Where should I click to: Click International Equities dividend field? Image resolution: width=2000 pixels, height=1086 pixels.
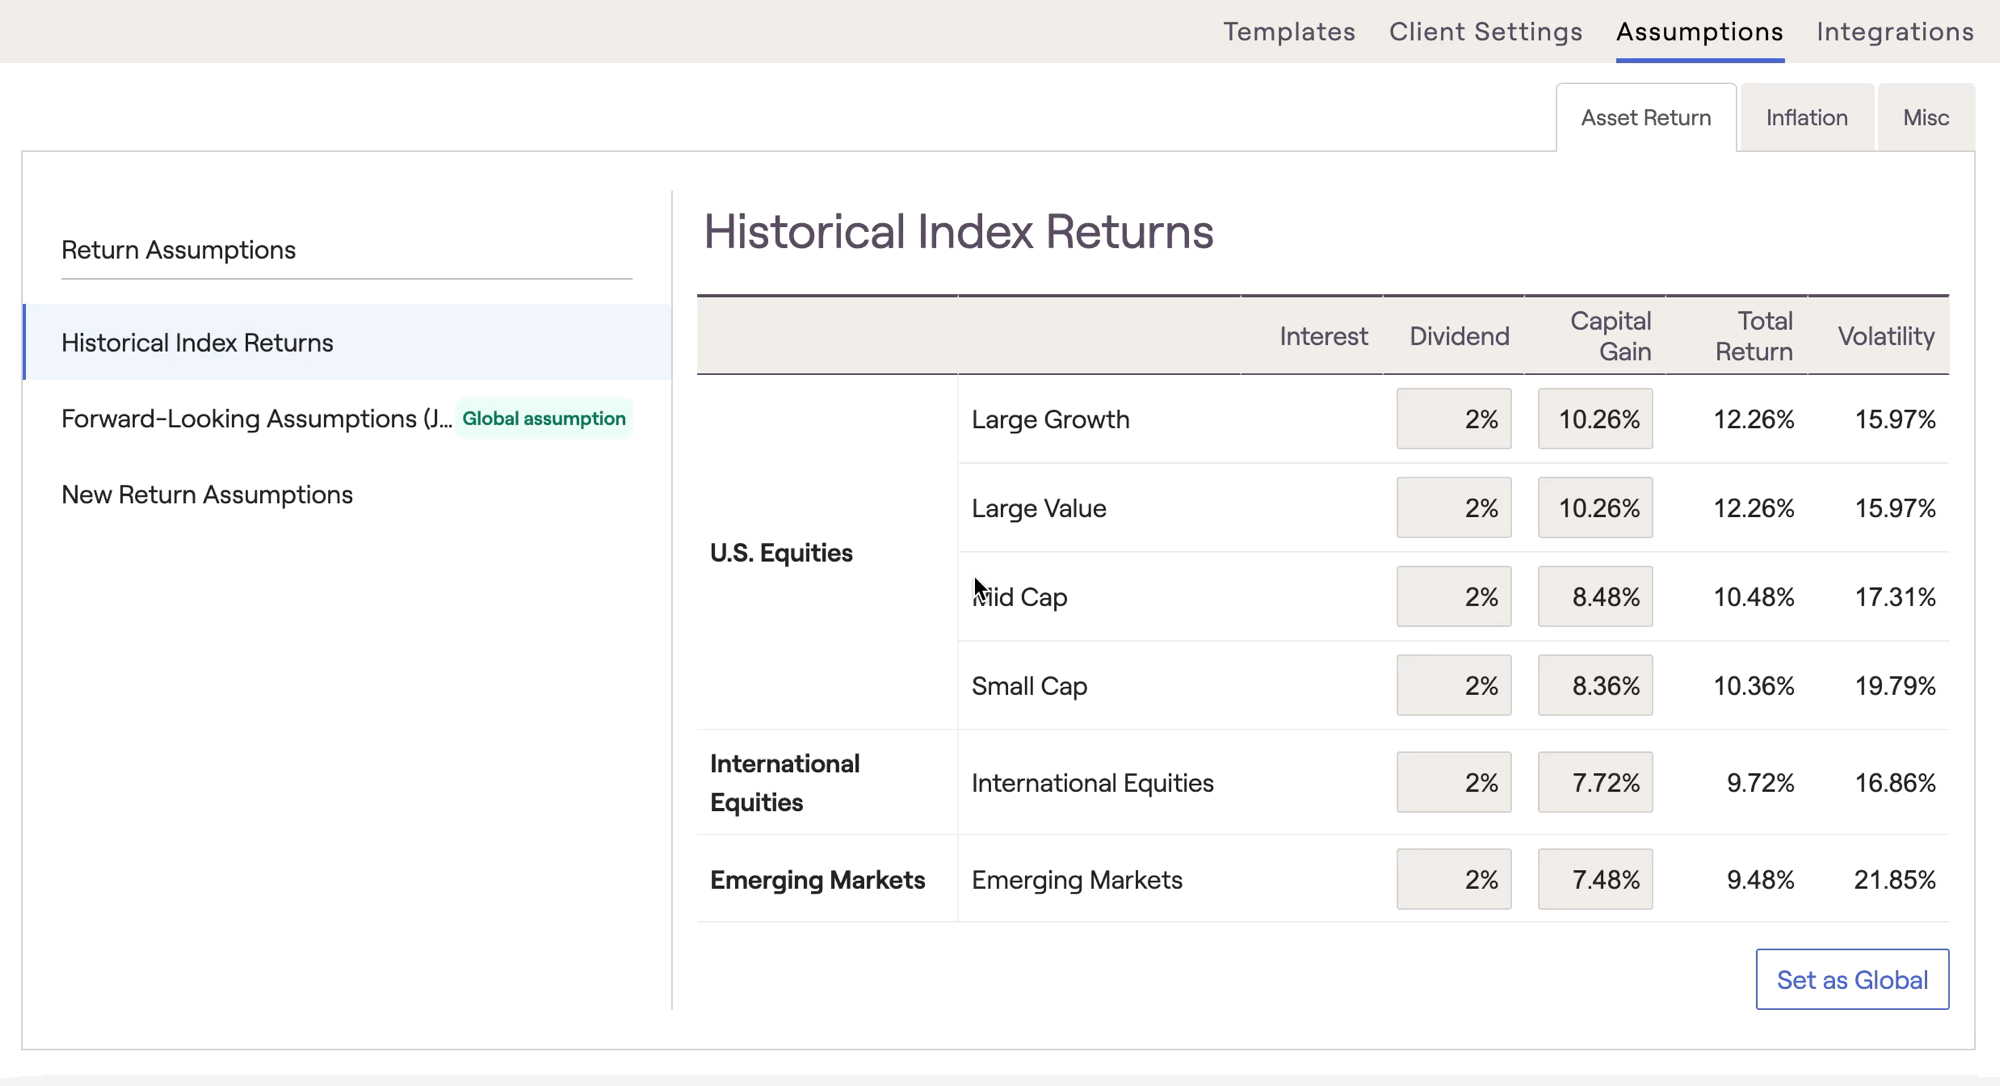click(x=1453, y=783)
